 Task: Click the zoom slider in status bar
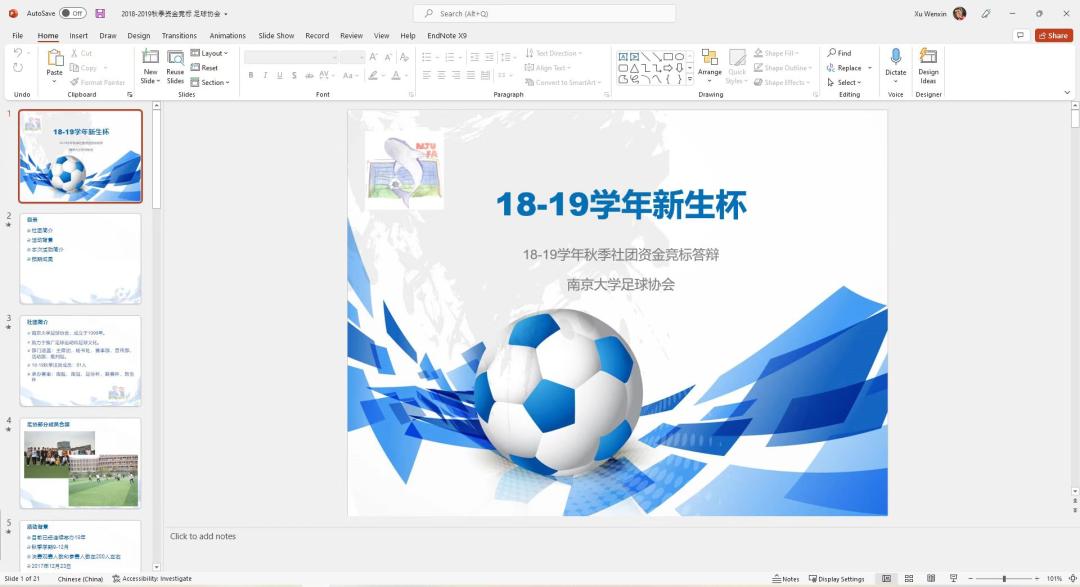[x=1004, y=579]
